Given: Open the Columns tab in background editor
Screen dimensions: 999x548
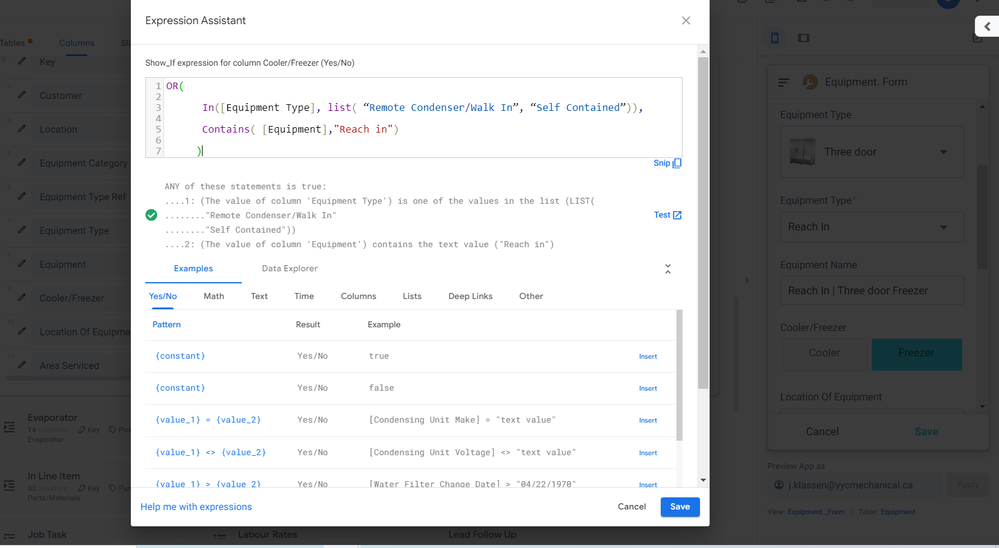Looking at the screenshot, I should click(x=76, y=43).
